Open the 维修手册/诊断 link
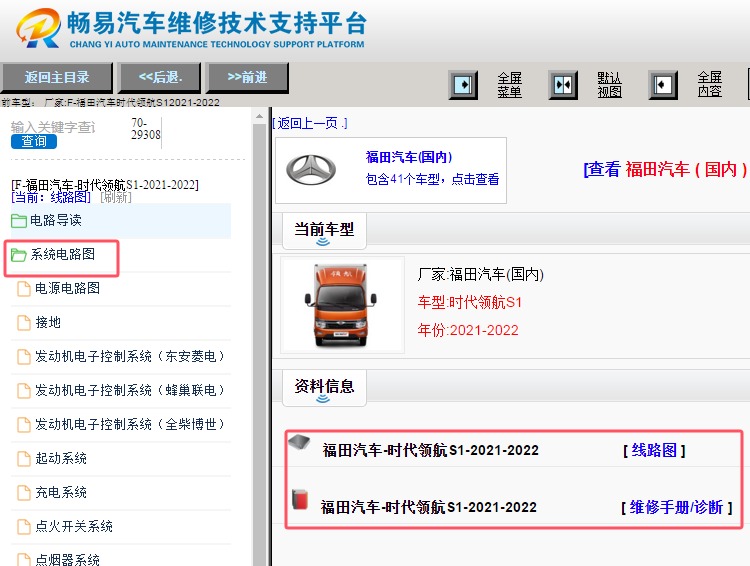 (676, 507)
